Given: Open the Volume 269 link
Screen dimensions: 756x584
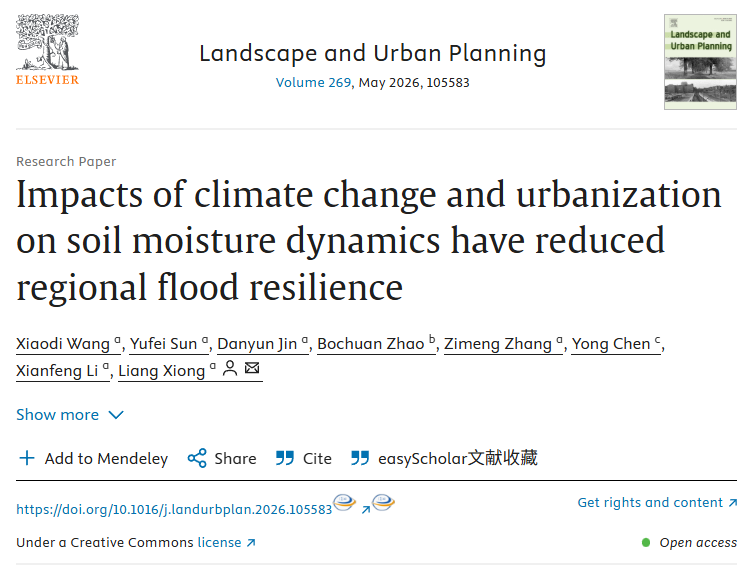Looking at the screenshot, I should point(313,83).
